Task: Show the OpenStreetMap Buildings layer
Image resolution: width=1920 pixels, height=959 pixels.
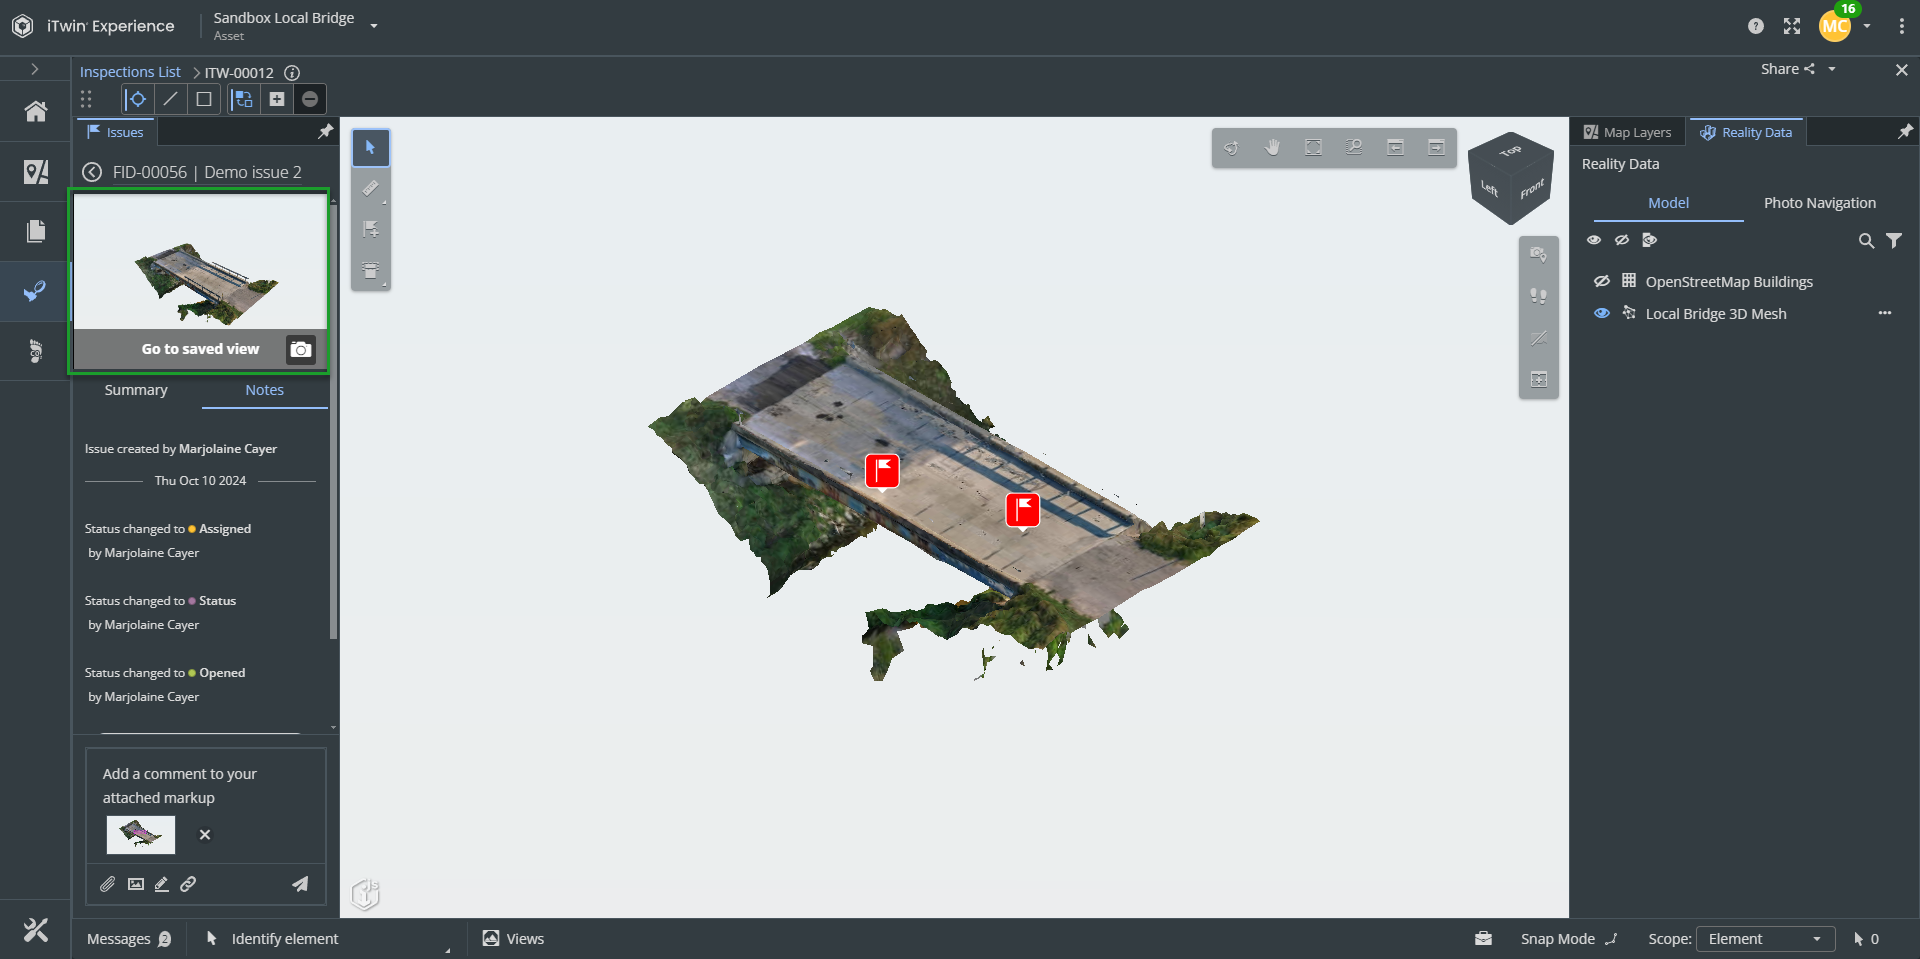Action: 1601,281
